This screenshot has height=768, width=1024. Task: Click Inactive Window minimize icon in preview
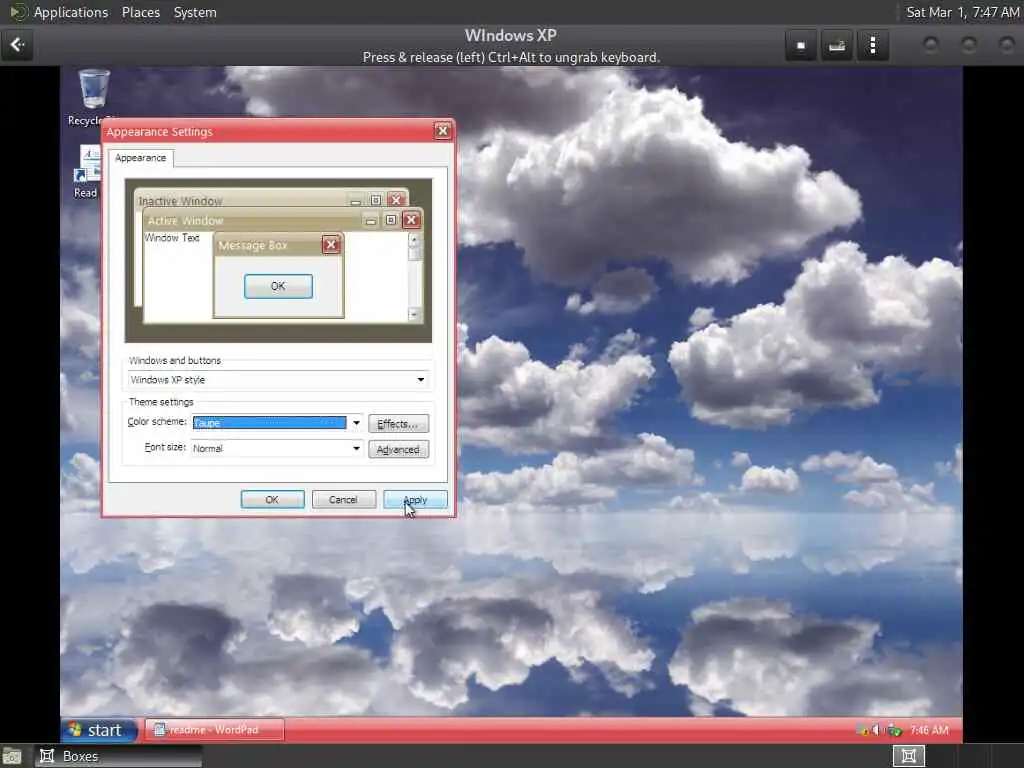click(x=355, y=201)
